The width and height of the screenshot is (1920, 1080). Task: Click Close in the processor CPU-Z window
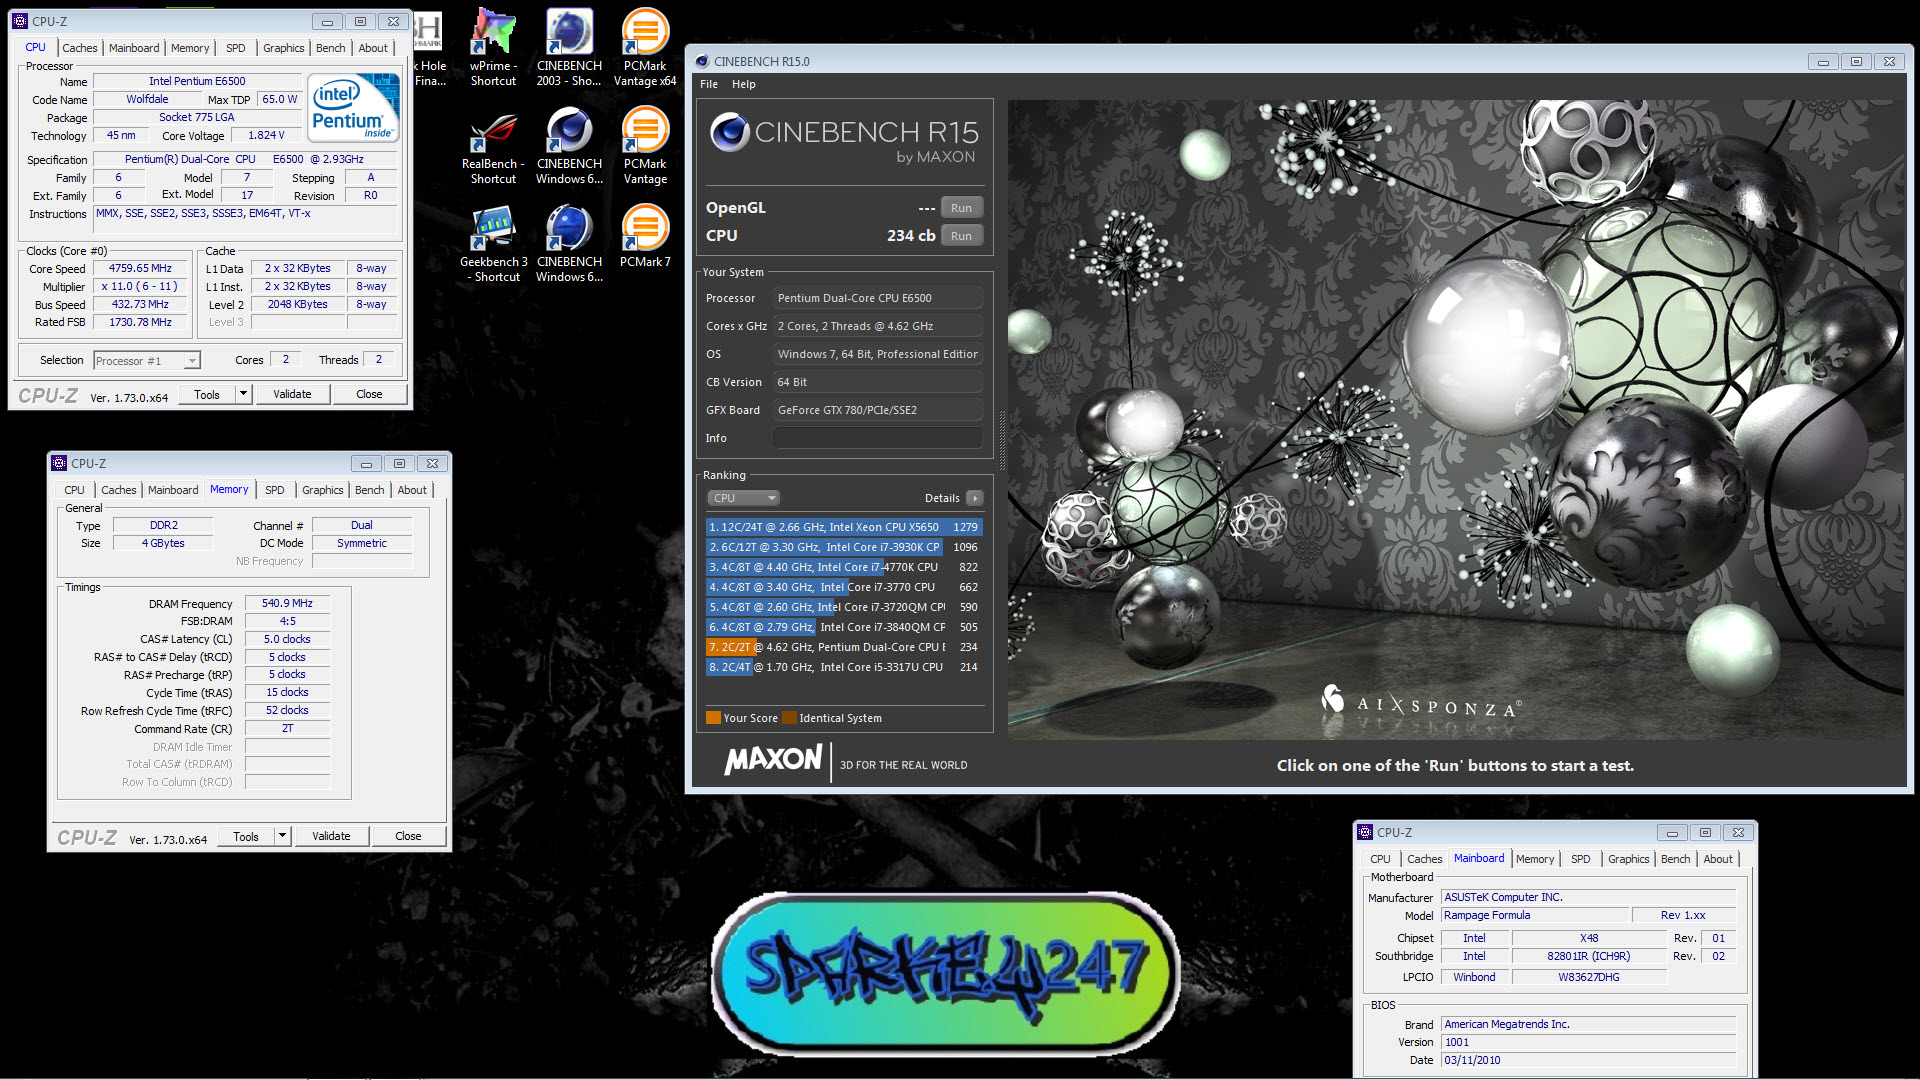pos(369,394)
